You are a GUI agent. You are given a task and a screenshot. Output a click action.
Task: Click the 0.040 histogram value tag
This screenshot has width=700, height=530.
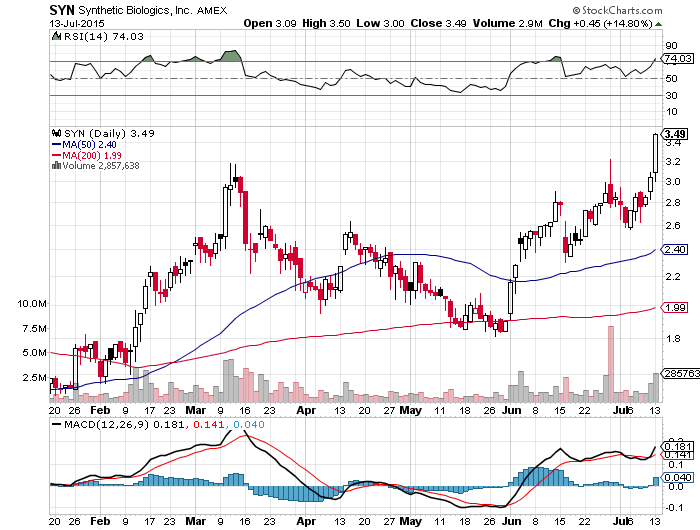[678, 477]
